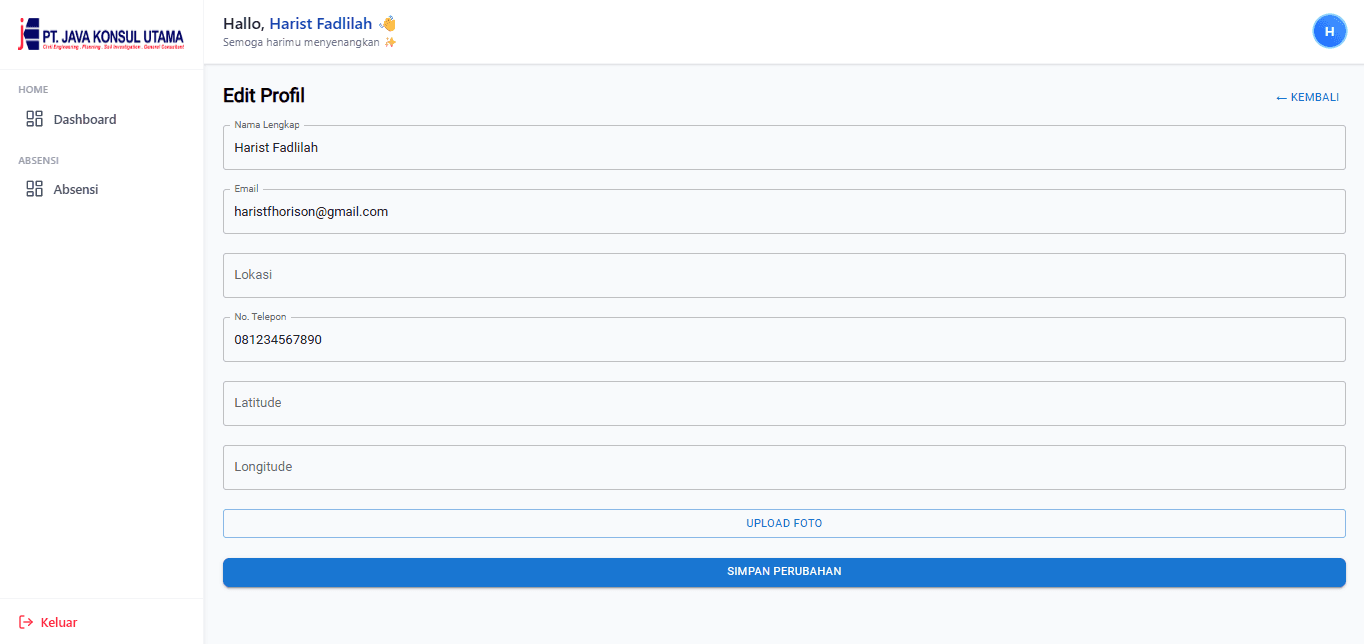Select the empty Lokasi field
This screenshot has height=644, width=1364.
pos(784,274)
